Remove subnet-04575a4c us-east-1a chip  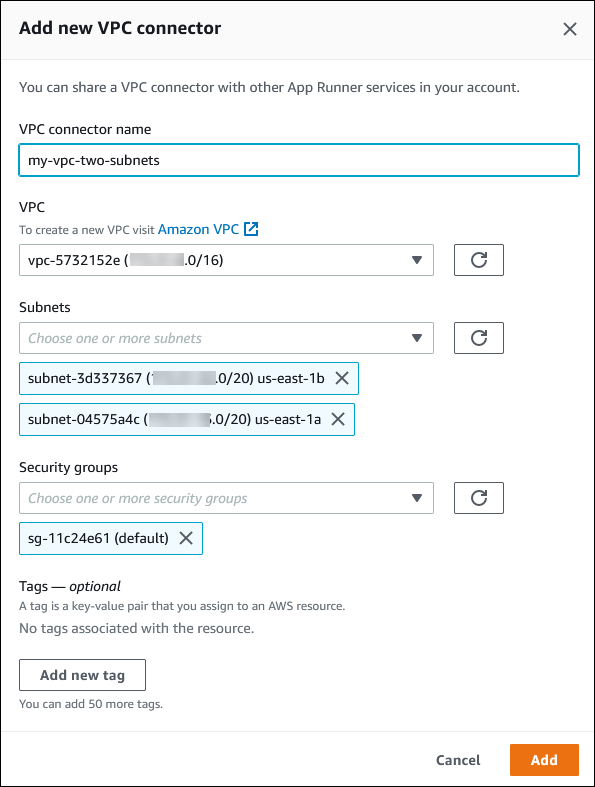tap(338, 419)
